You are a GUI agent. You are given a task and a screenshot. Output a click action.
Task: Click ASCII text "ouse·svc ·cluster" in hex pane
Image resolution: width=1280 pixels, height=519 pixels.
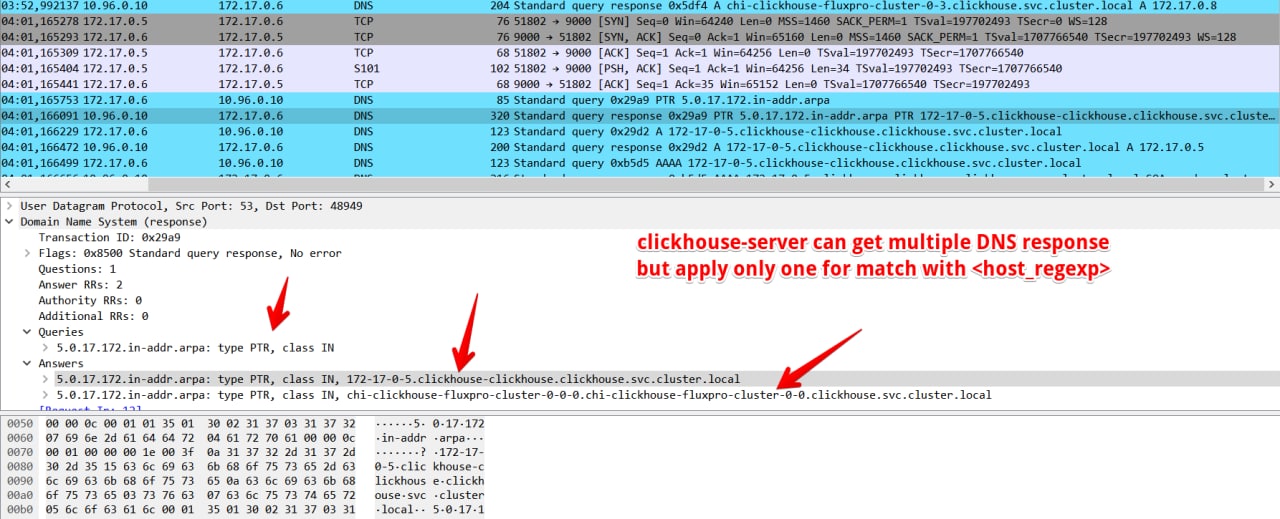430,496
